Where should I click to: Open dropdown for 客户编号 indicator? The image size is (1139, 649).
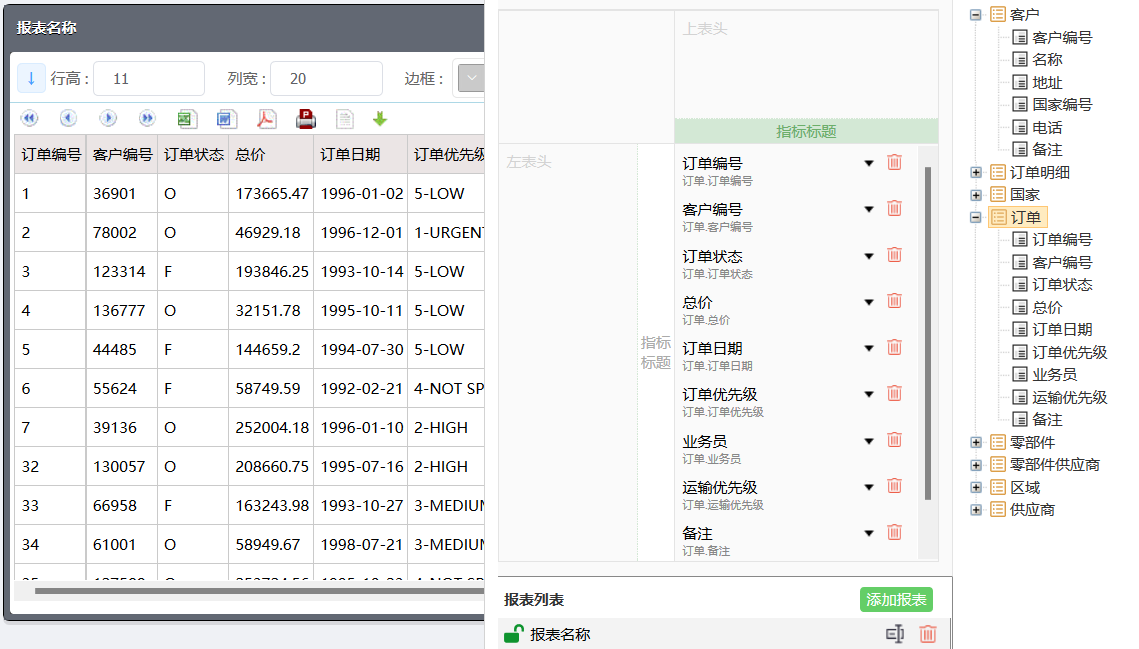tap(869, 209)
